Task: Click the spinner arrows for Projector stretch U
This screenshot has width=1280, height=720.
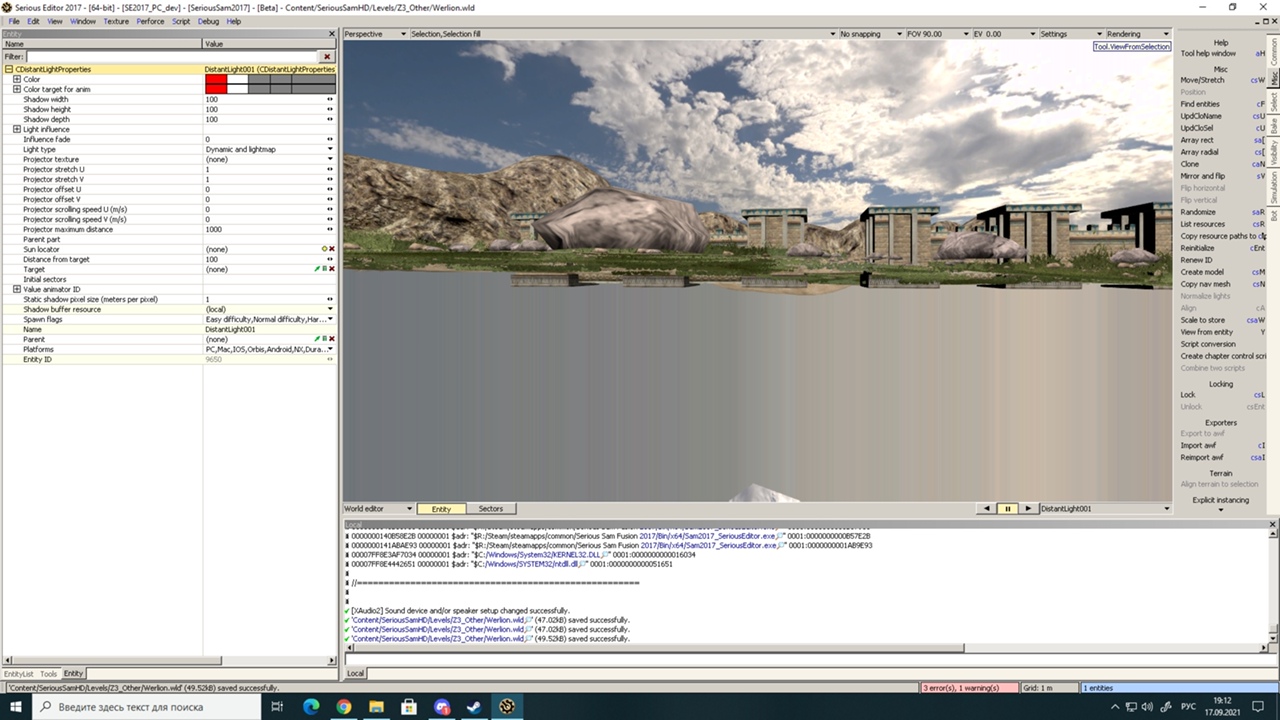Action: click(x=330, y=169)
